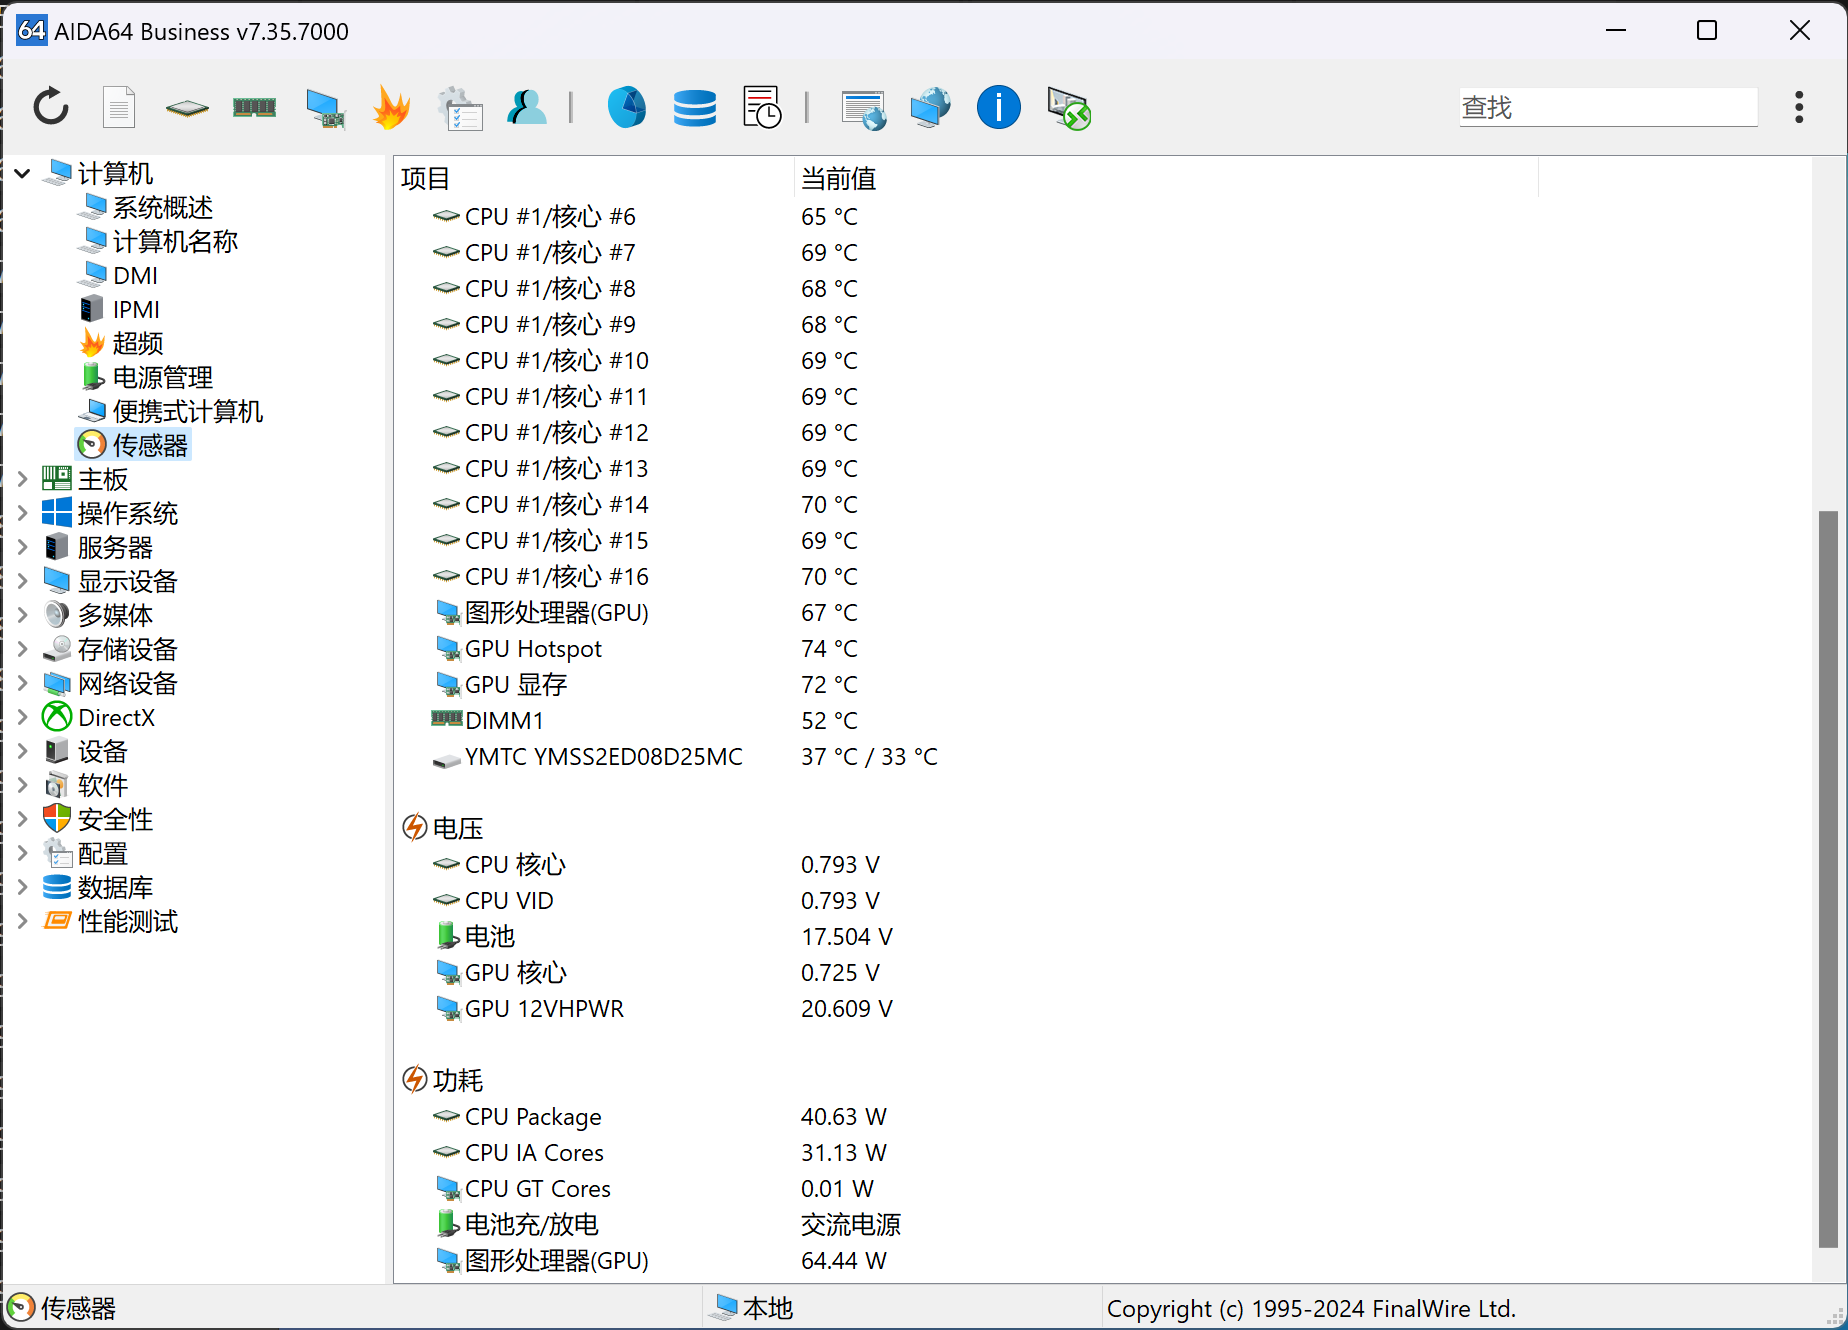Click the clipboard checklist toolbar icon
The height and width of the screenshot is (1330, 1848).
461,108
